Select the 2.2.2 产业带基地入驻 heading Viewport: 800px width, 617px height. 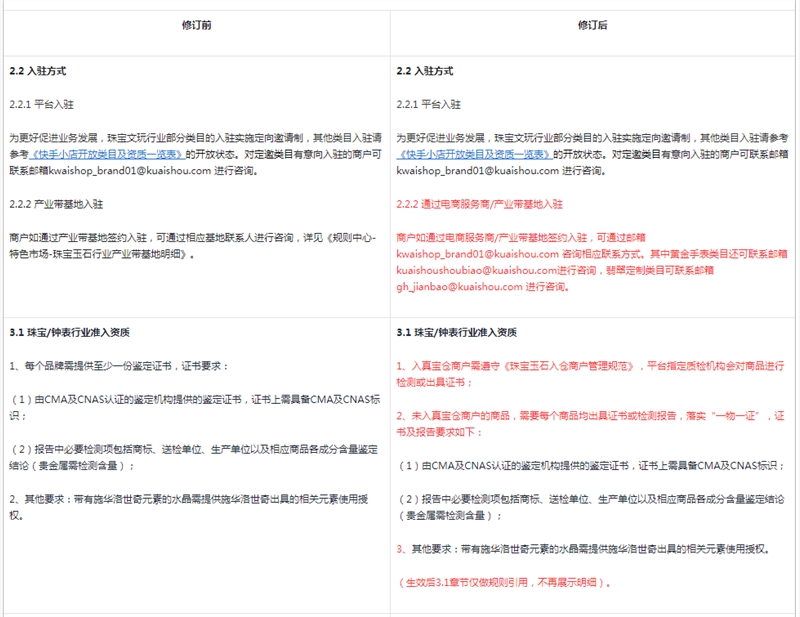tap(56, 203)
